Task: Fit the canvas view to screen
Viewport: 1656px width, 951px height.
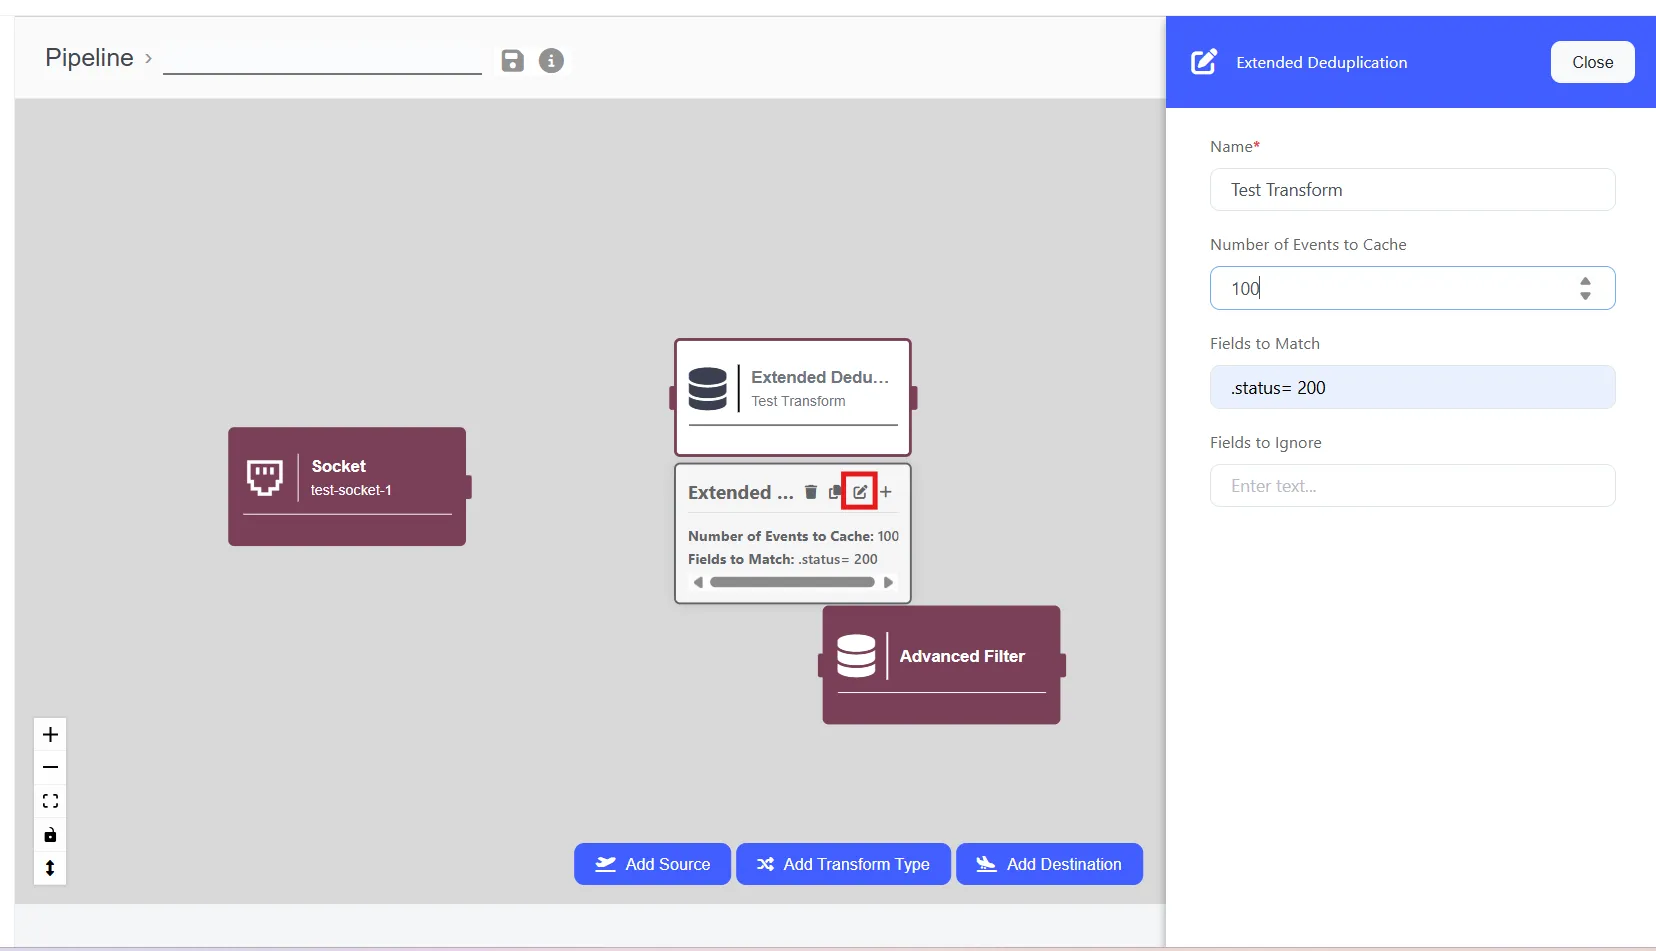Action: coord(50,801)
